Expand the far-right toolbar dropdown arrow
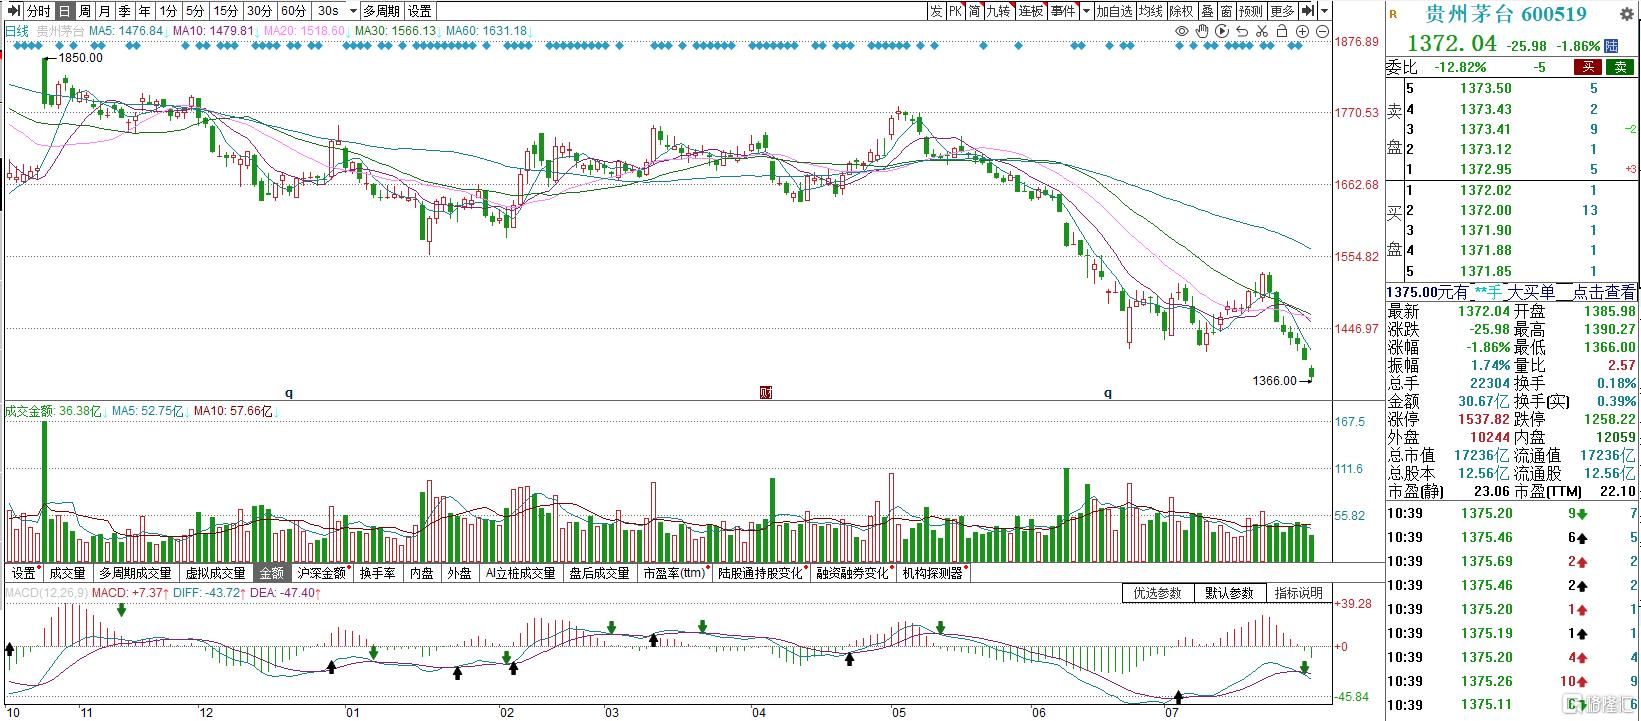 (1324, 11)
